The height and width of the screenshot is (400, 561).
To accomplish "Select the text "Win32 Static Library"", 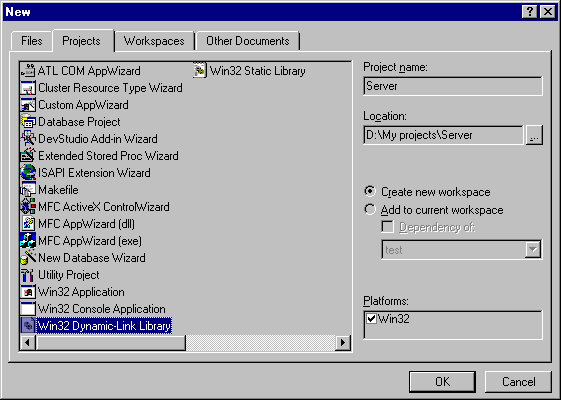I will [x=258, y=71].
